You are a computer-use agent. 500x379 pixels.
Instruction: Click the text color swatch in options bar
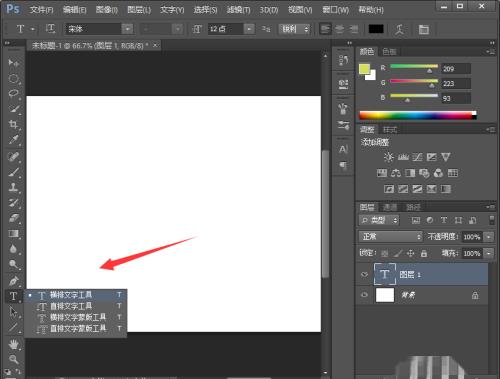point(376,29)
